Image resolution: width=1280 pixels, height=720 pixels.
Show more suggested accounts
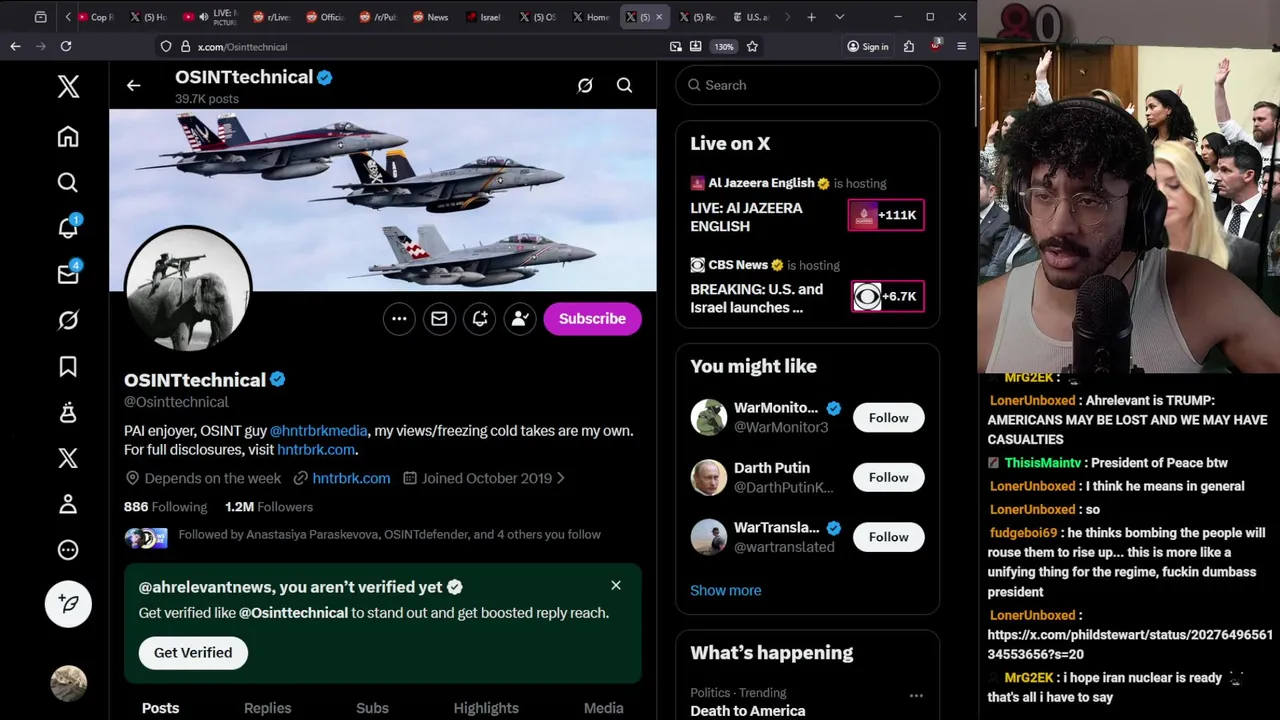point(726,591)
